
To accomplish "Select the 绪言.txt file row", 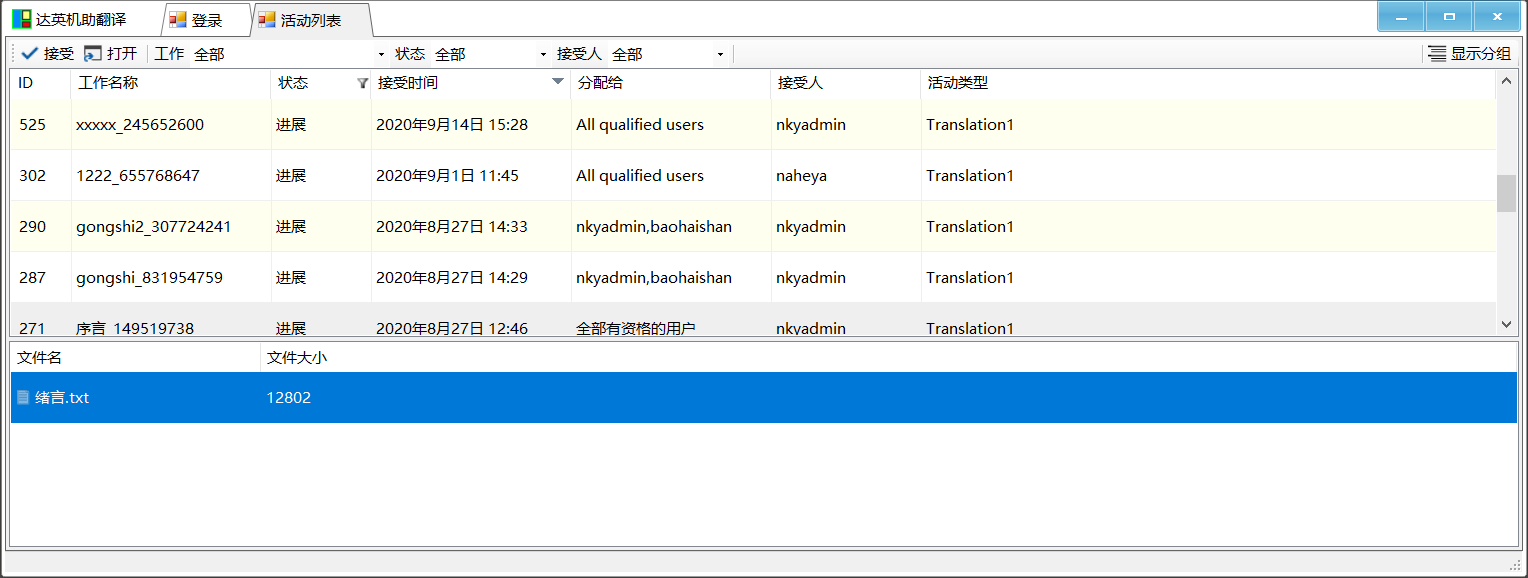I will tap(764, 398).
